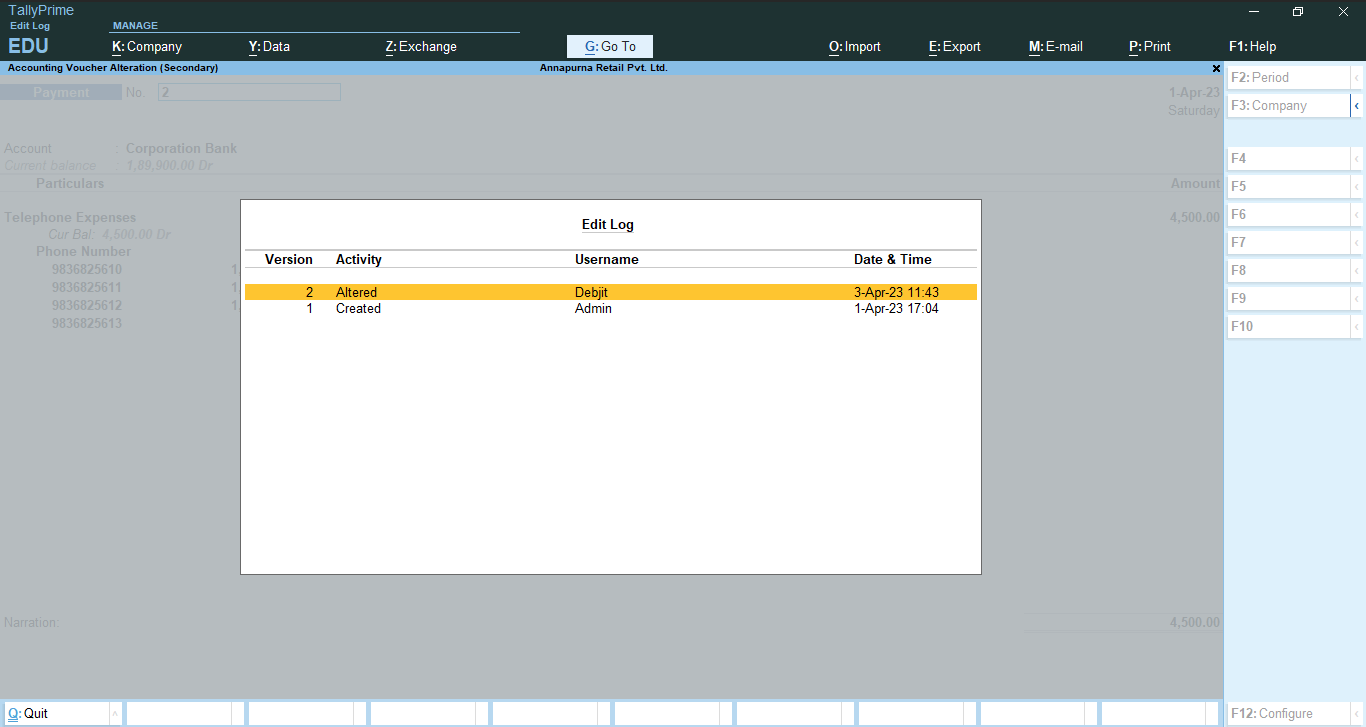Image resolution: width=1366 pixels, height=727 pixels.
Task: Expand the chevron beside F9
Action: (x=1357, y=298)
